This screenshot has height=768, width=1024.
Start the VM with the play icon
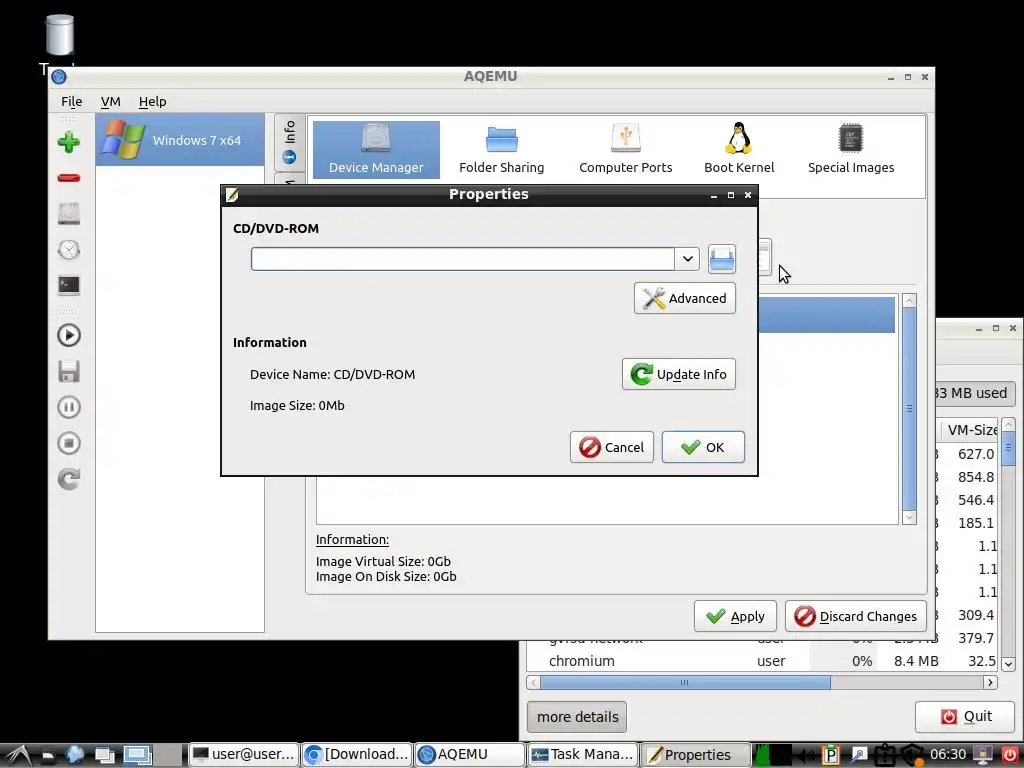coord(69,335)
